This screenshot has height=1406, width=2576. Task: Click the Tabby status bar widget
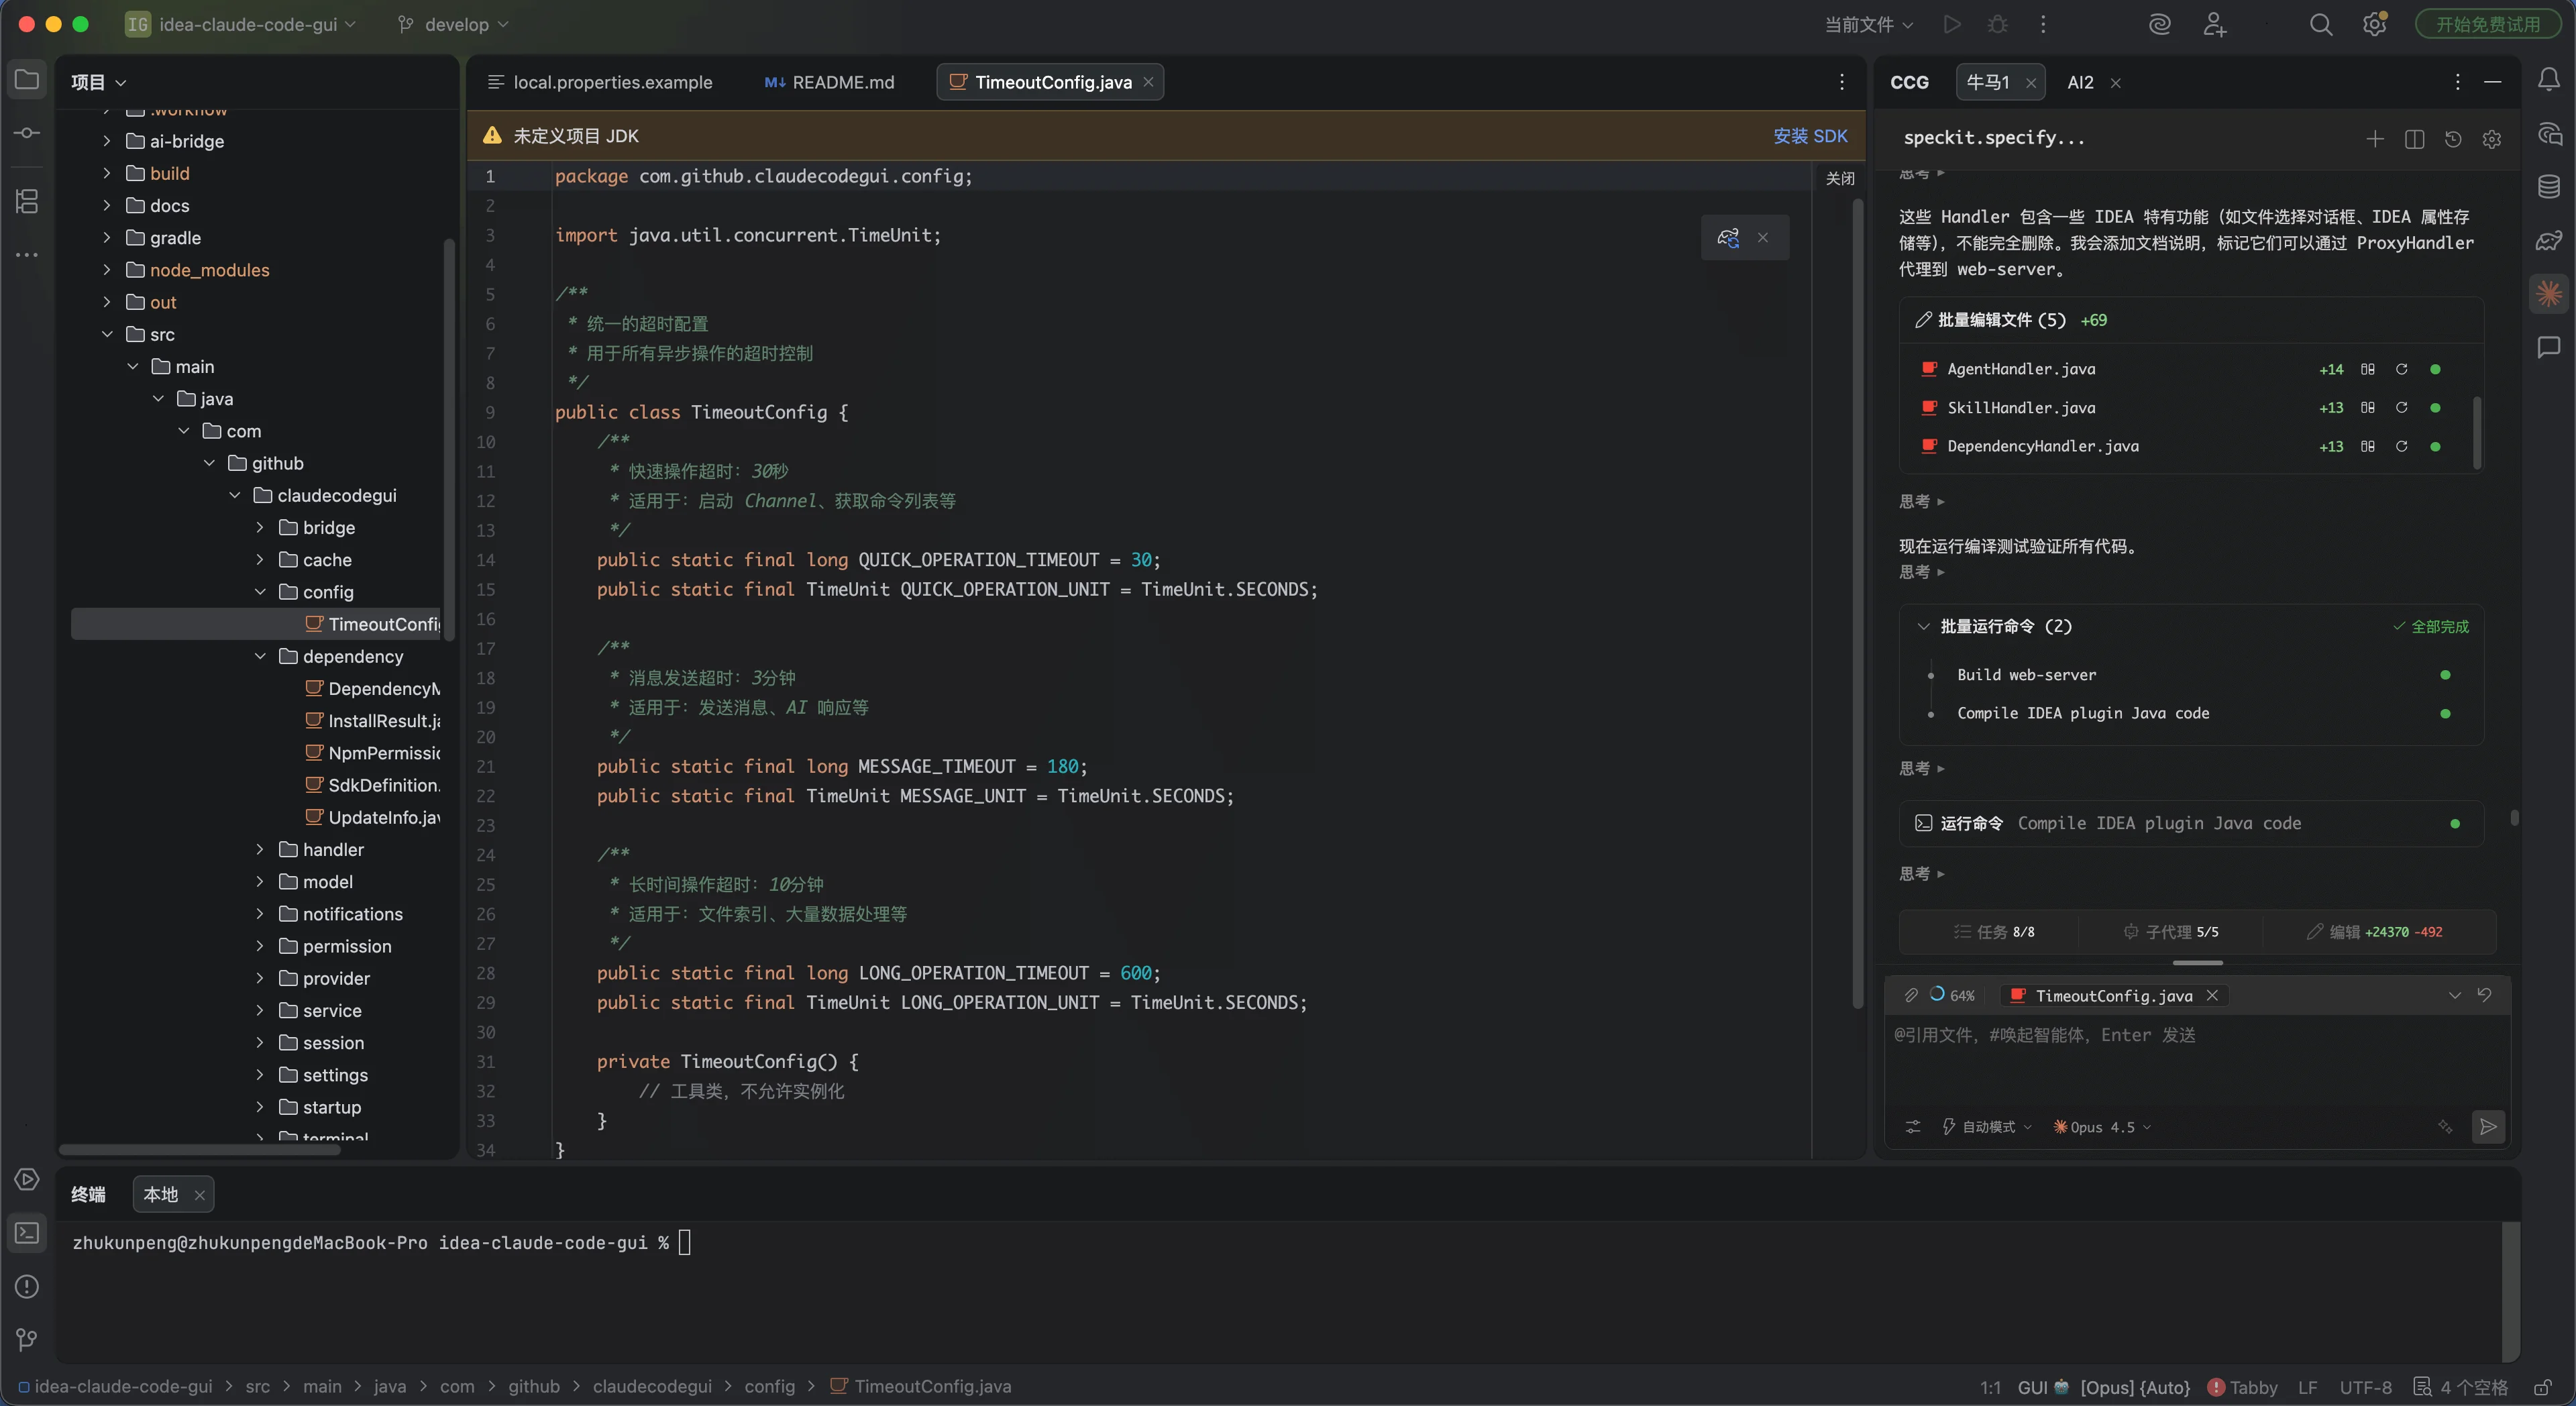[x=2242, y=1387]
